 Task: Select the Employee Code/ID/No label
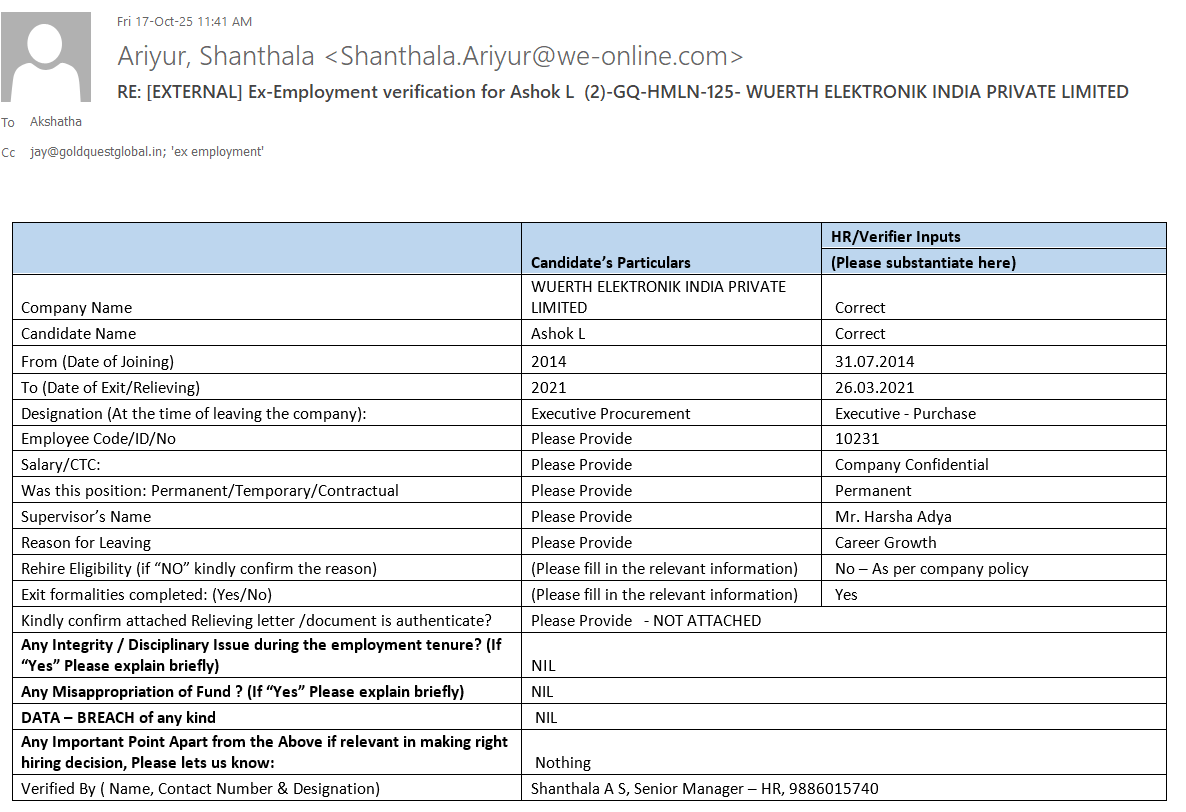(x=98, y=439)
